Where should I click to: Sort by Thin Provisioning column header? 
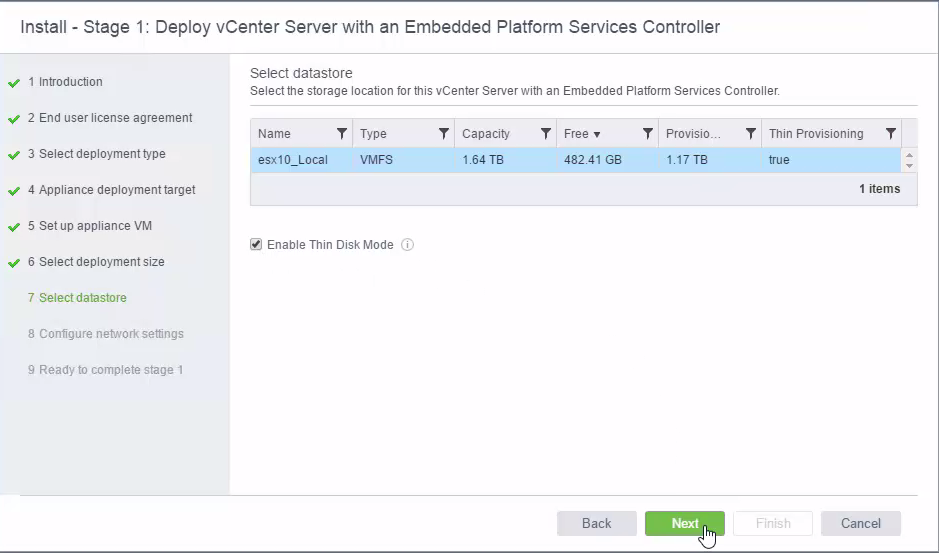(816, 134)
